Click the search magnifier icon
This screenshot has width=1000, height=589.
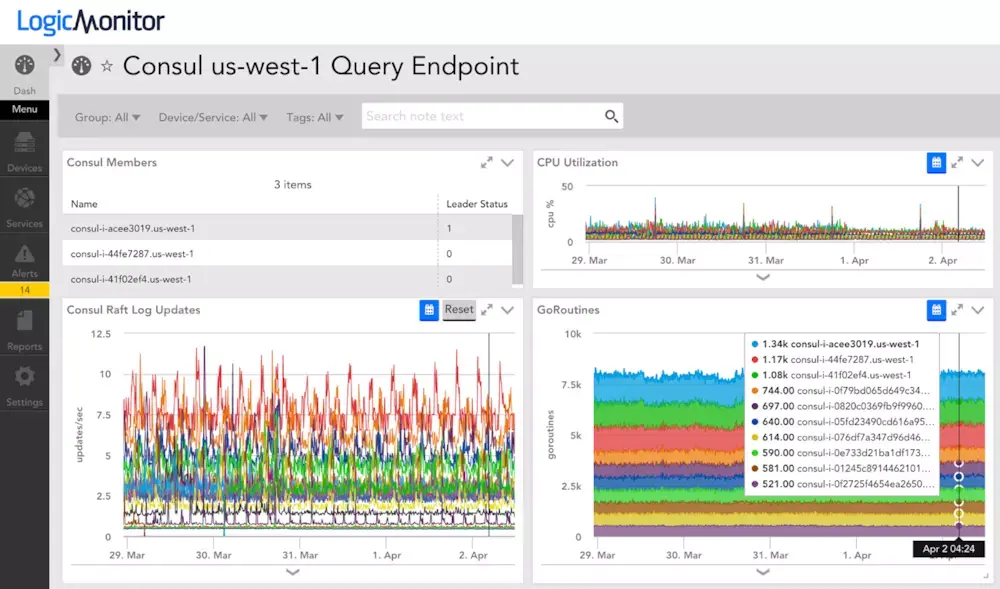[x=611, y=116]
